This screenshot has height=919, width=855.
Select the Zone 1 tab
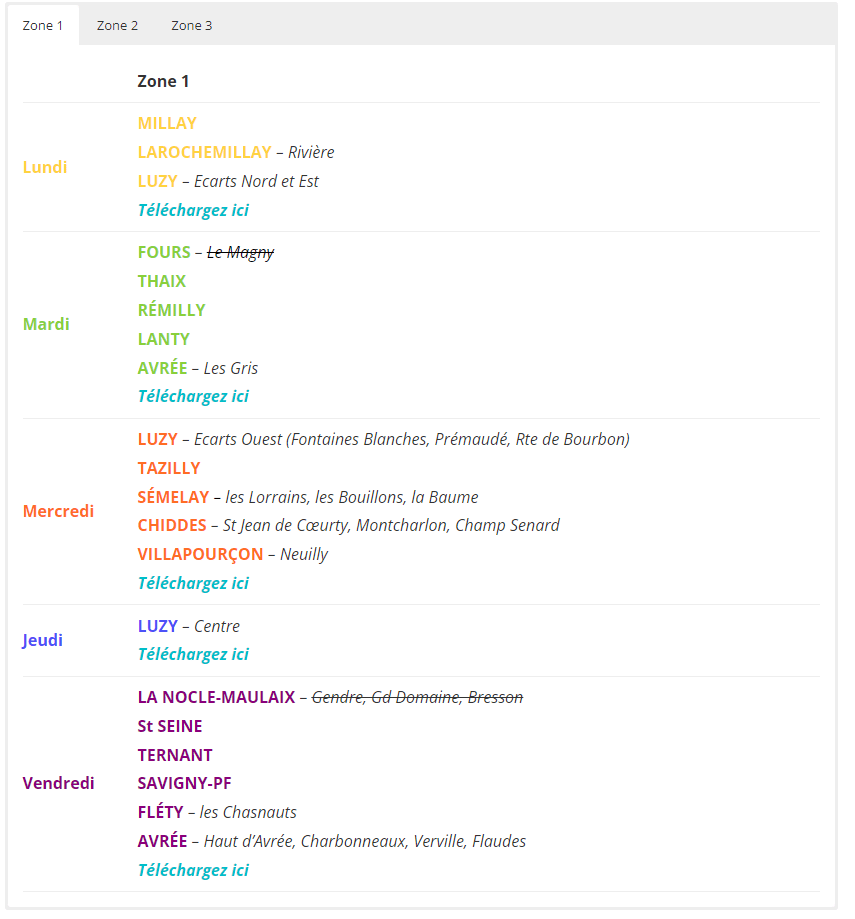[43, 25]
